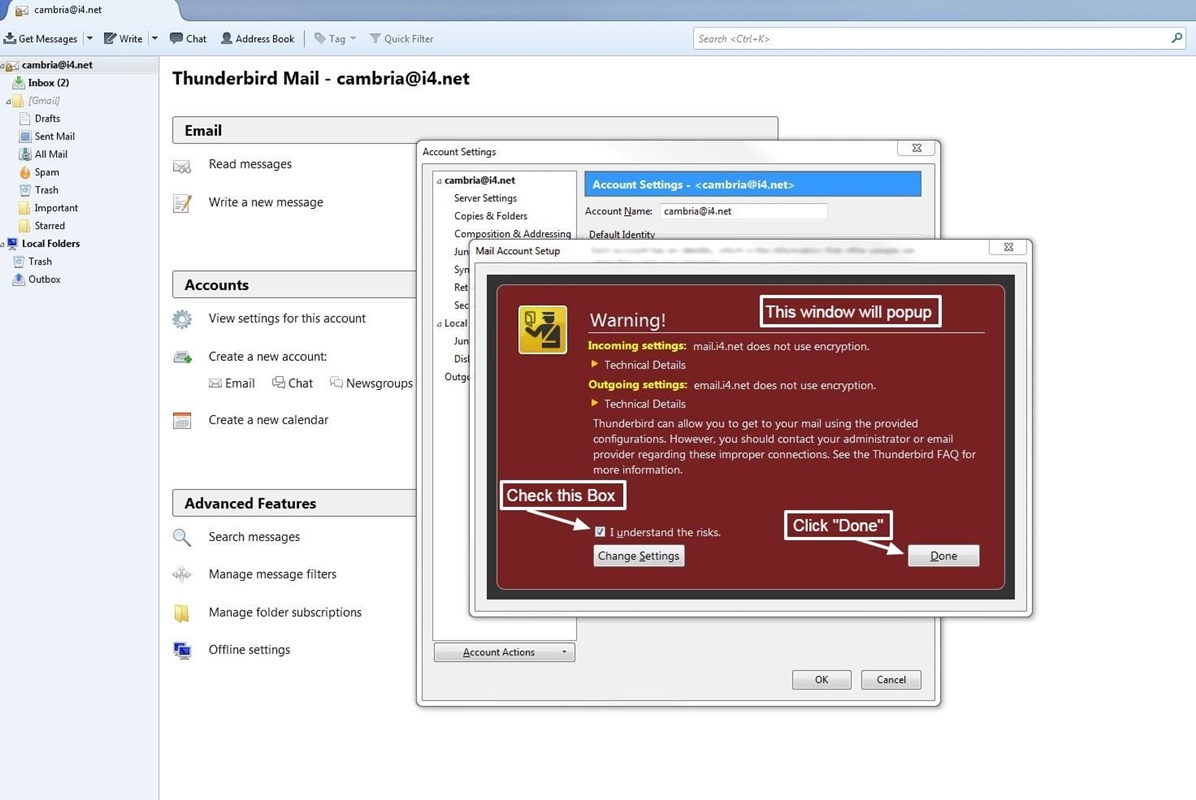Click the Starred folder icon
The width and height of the screenshot is (1196, 800).
(25, 226)
